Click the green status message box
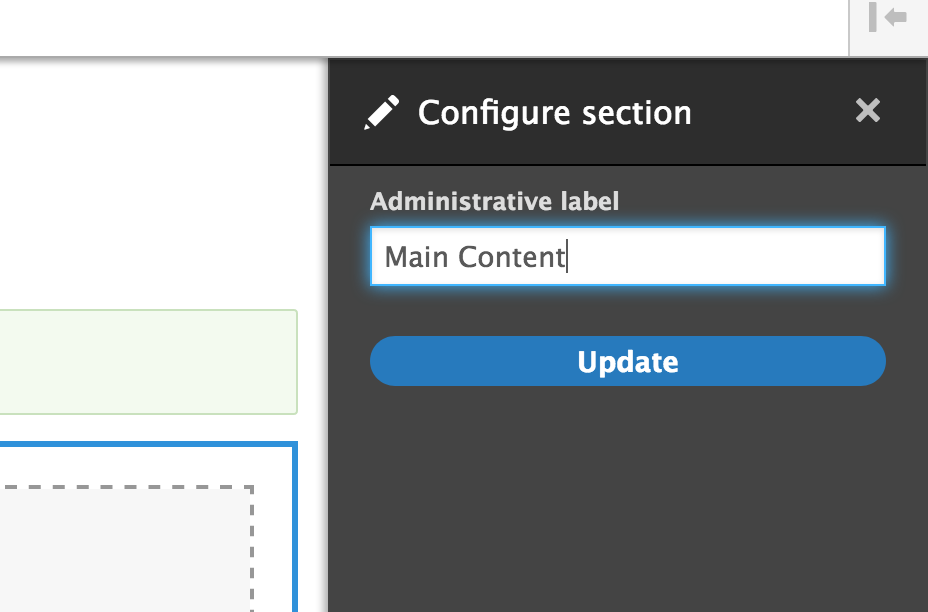This screenshot has height=612, width=928. [x=148, y=361]
